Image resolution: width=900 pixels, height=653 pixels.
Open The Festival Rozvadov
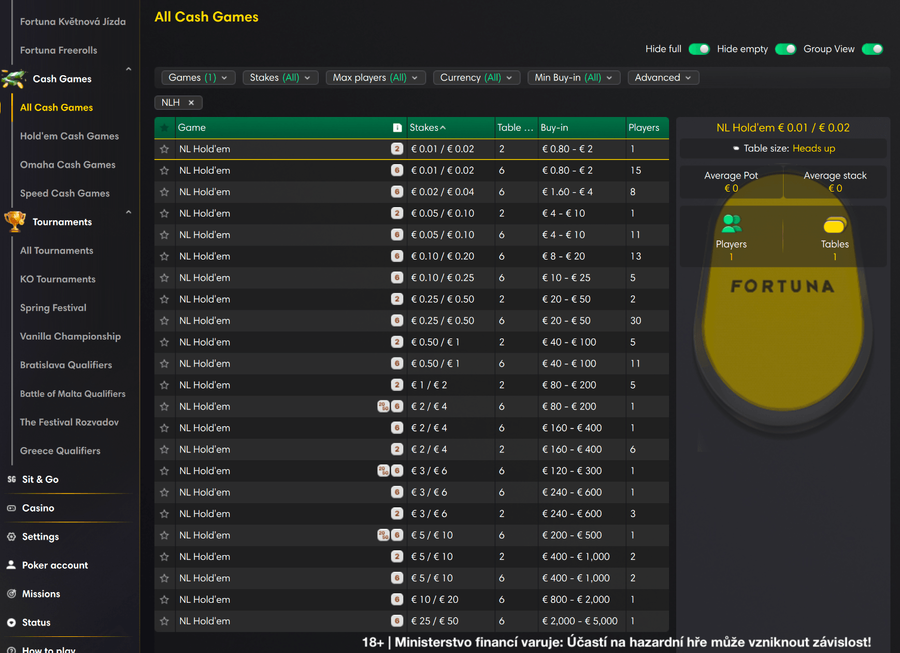[x=69, y=422]
